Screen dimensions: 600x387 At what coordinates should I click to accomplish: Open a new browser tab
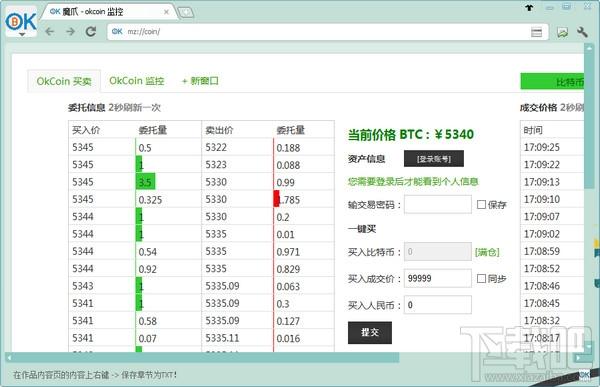click(186, 13)
